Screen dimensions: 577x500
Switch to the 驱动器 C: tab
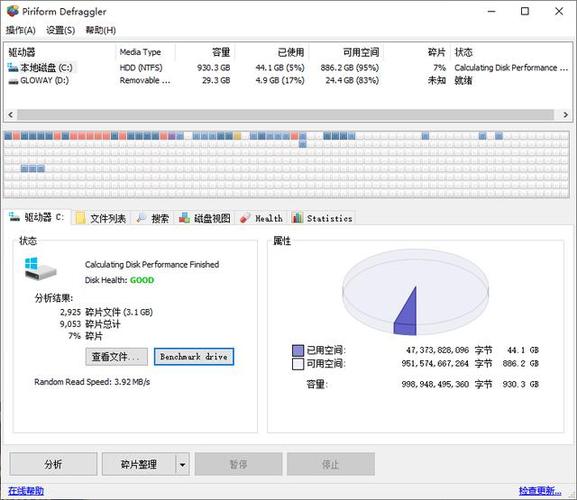(36, 217)
